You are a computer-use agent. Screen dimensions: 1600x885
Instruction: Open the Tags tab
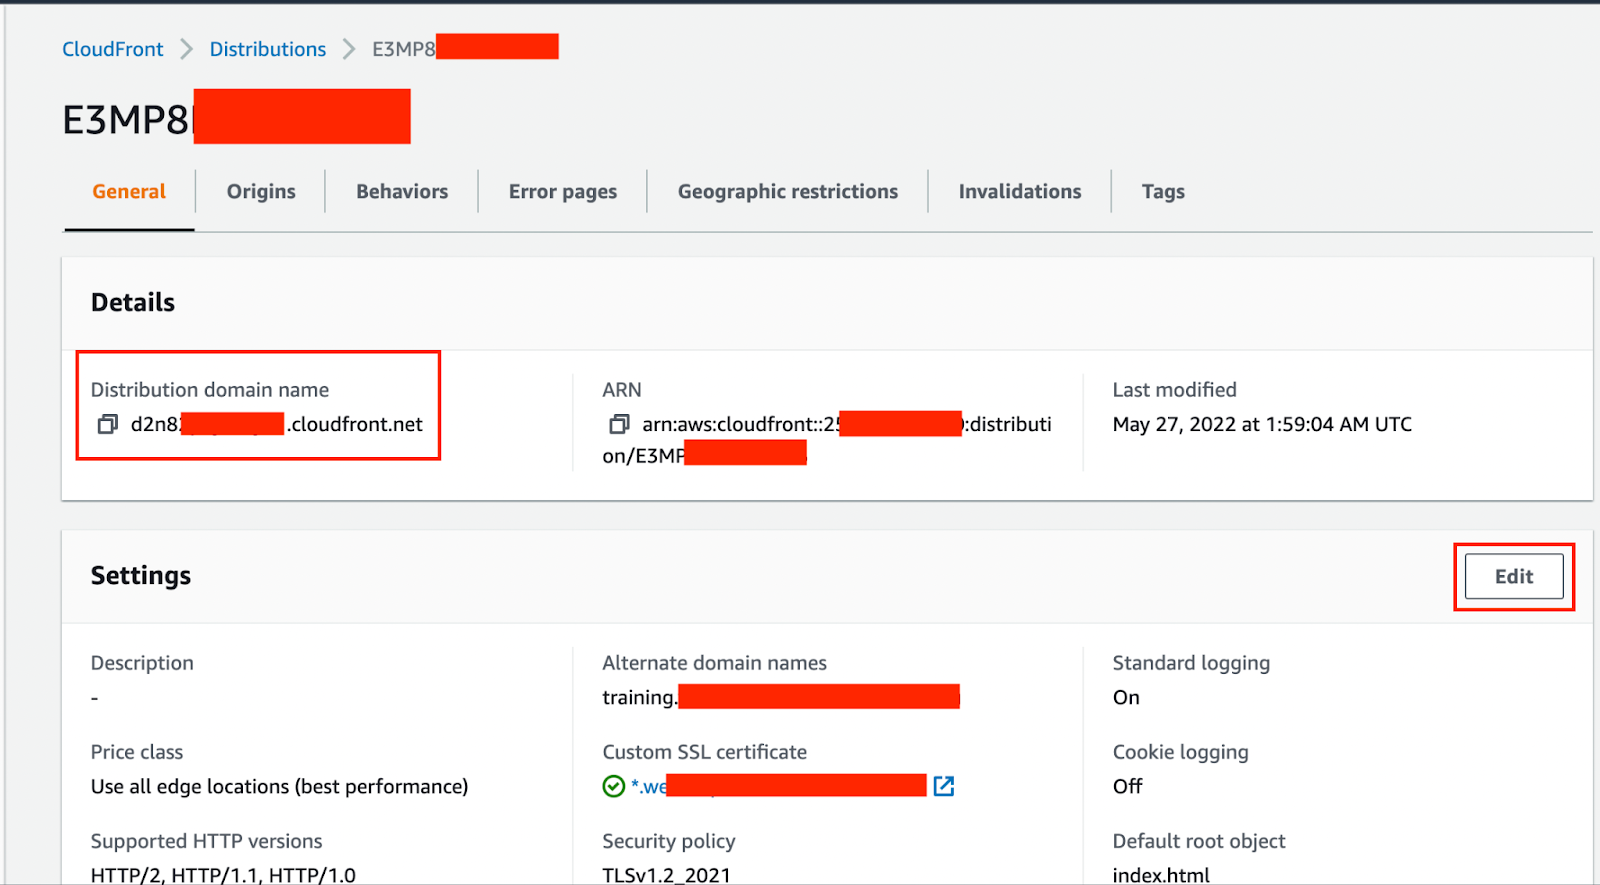click(1163, 191)
